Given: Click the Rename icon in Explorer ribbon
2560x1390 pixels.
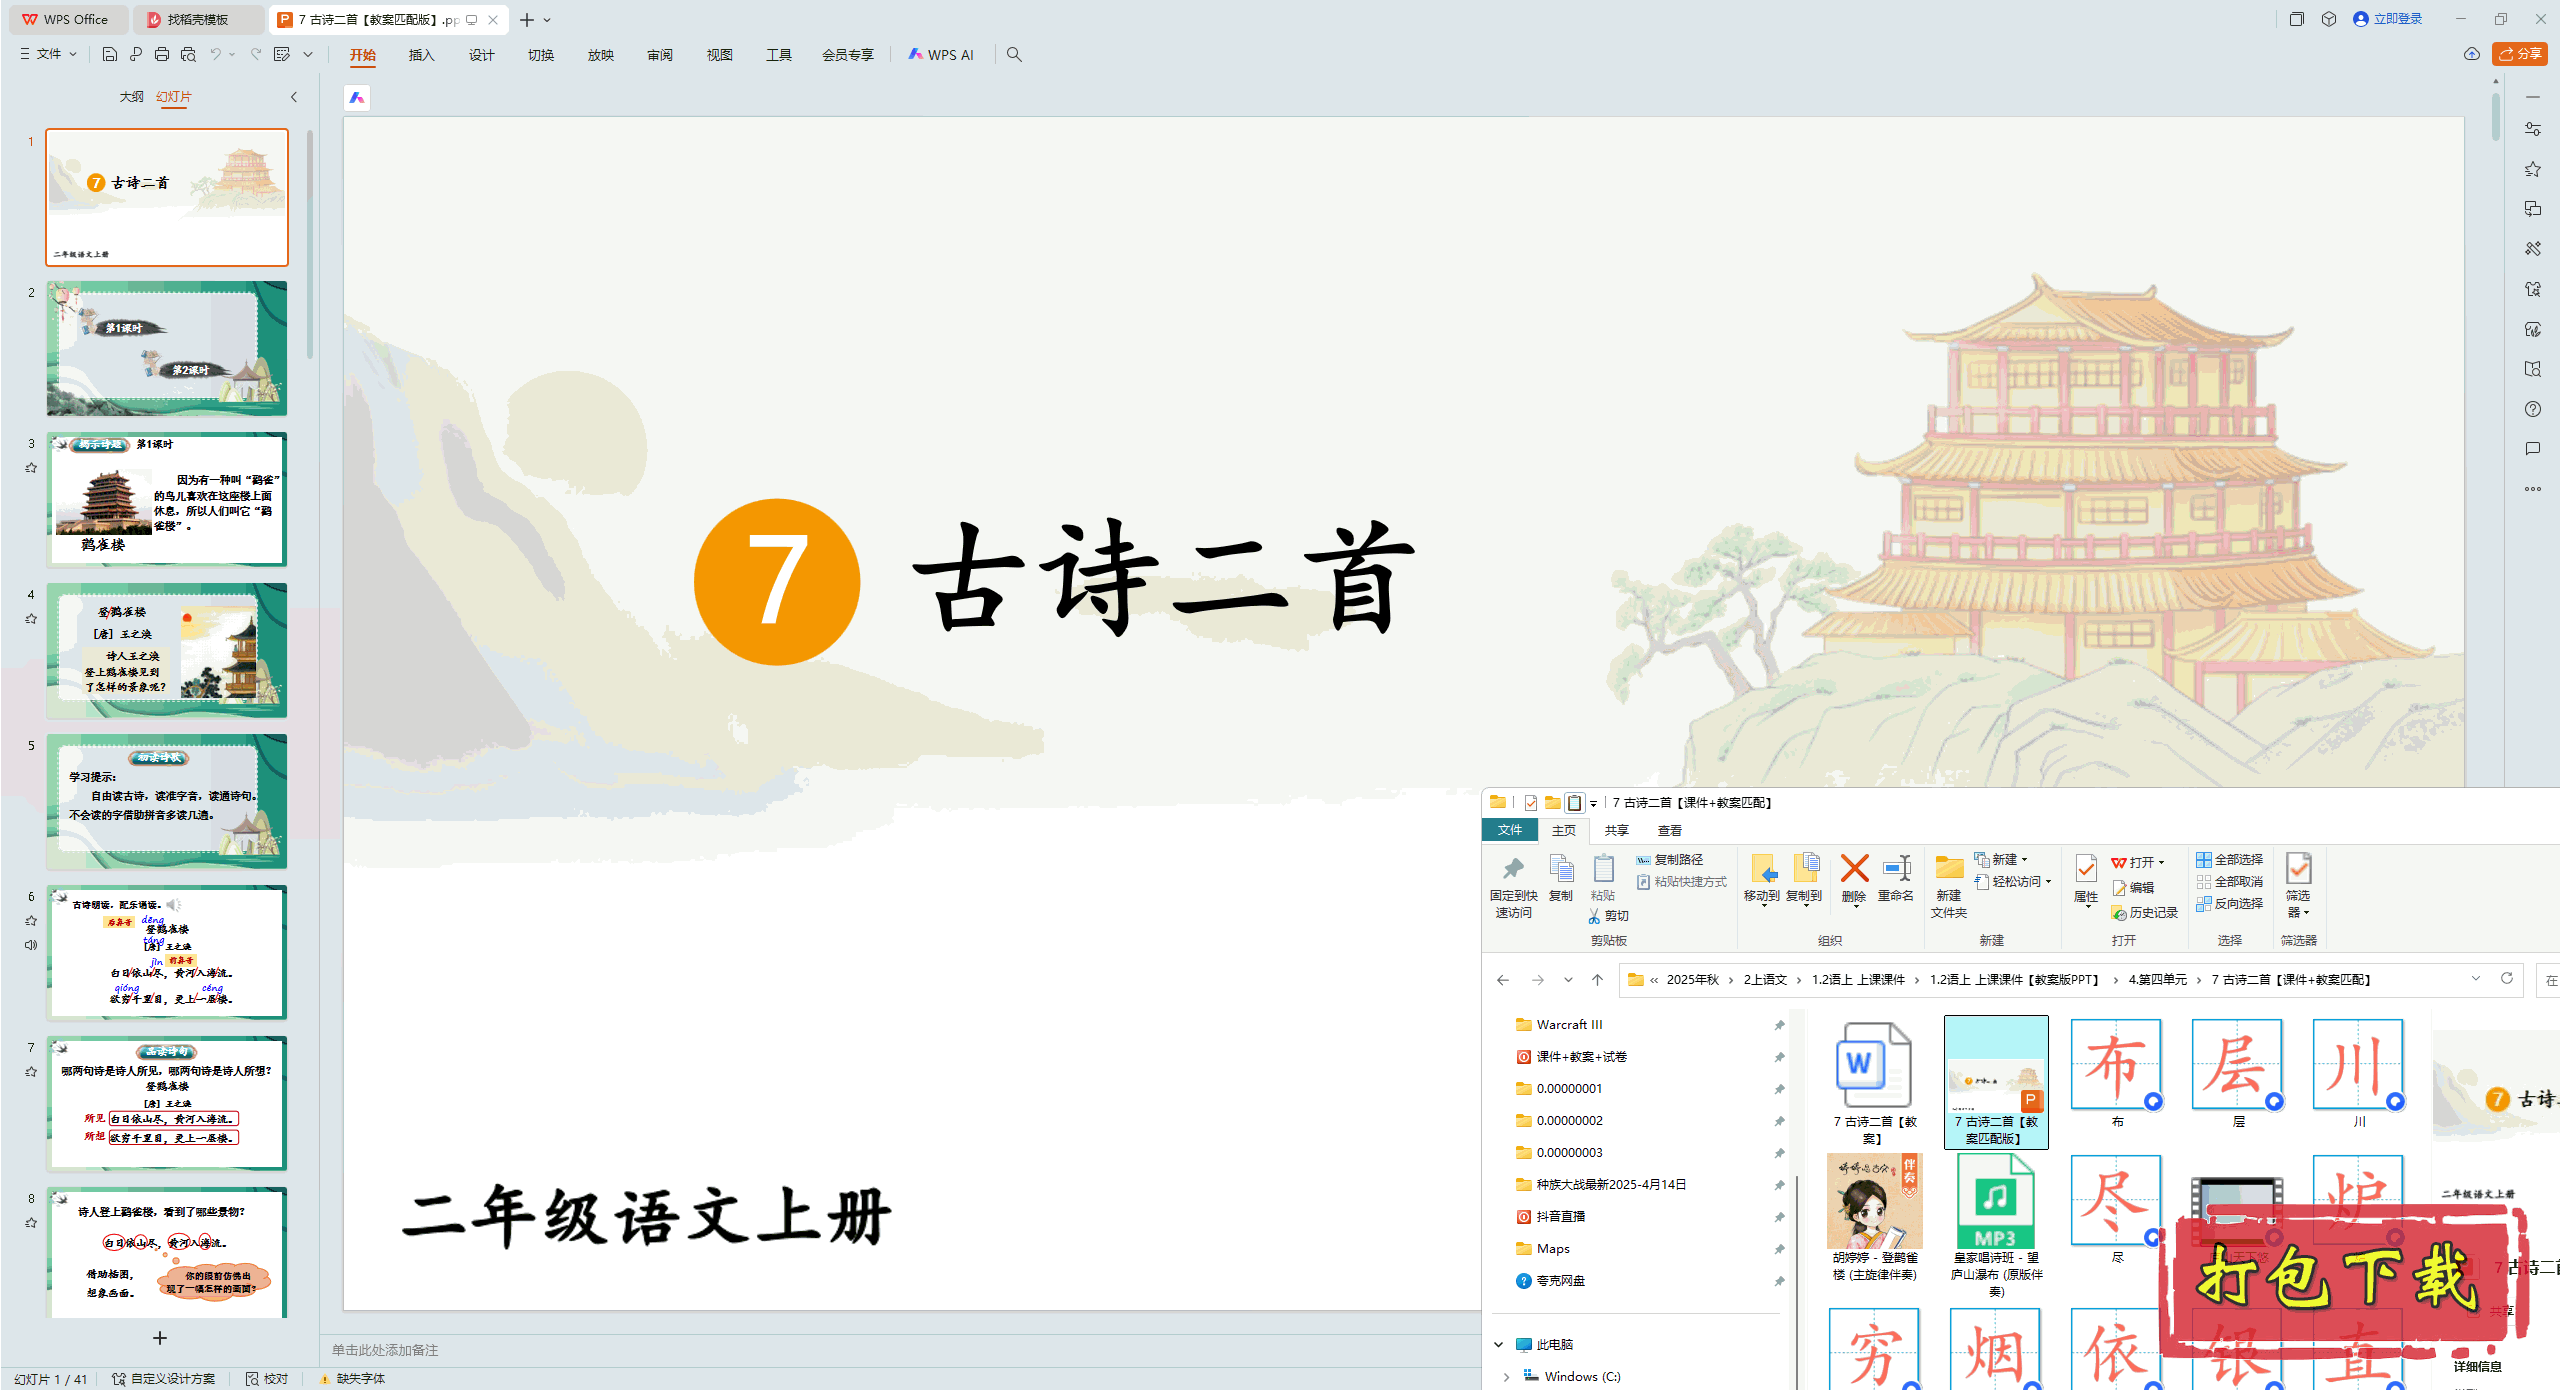Looking at the screenshot, I should [1896, 868].
